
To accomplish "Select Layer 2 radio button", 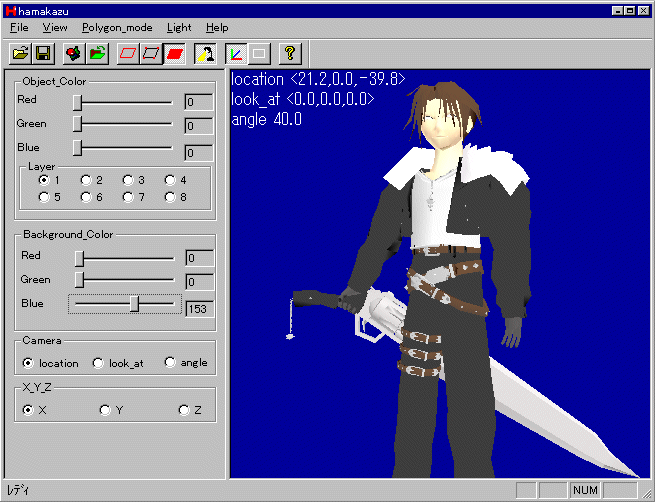I will 86,180.
